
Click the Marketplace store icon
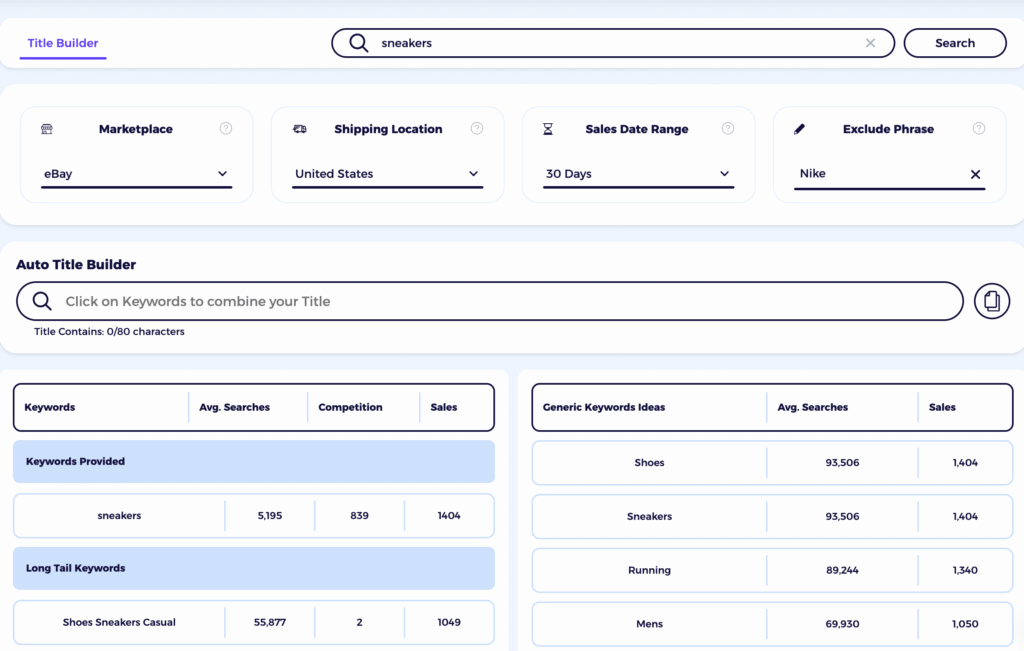(45, 129)
